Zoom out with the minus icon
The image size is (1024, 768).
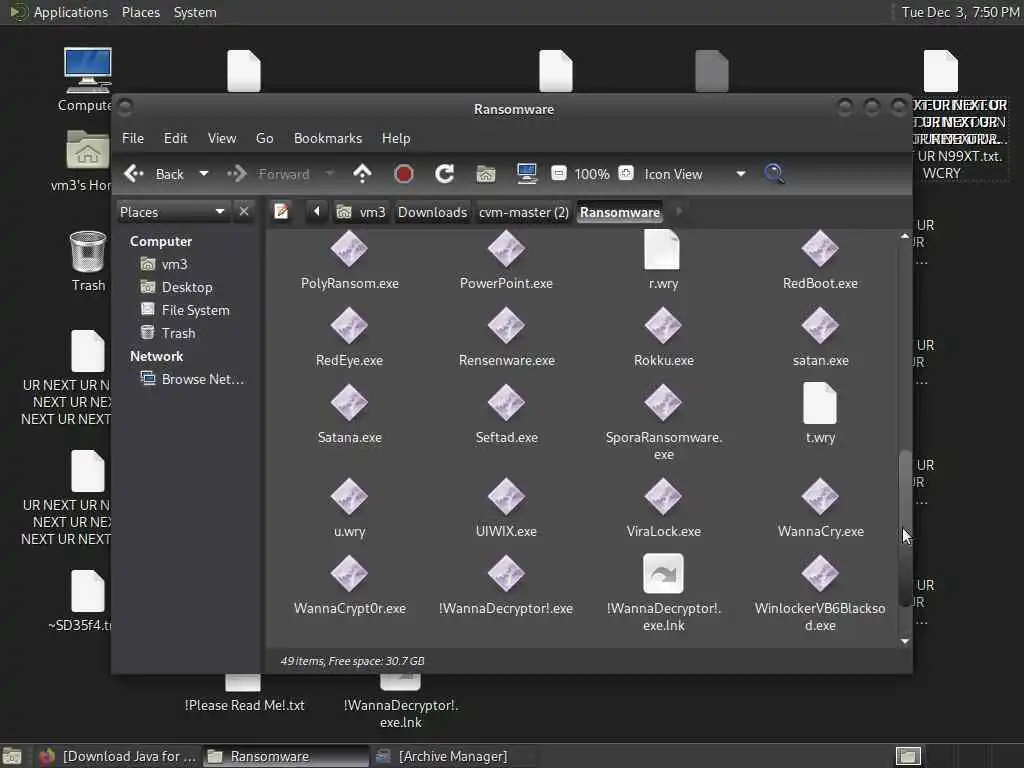559,173
